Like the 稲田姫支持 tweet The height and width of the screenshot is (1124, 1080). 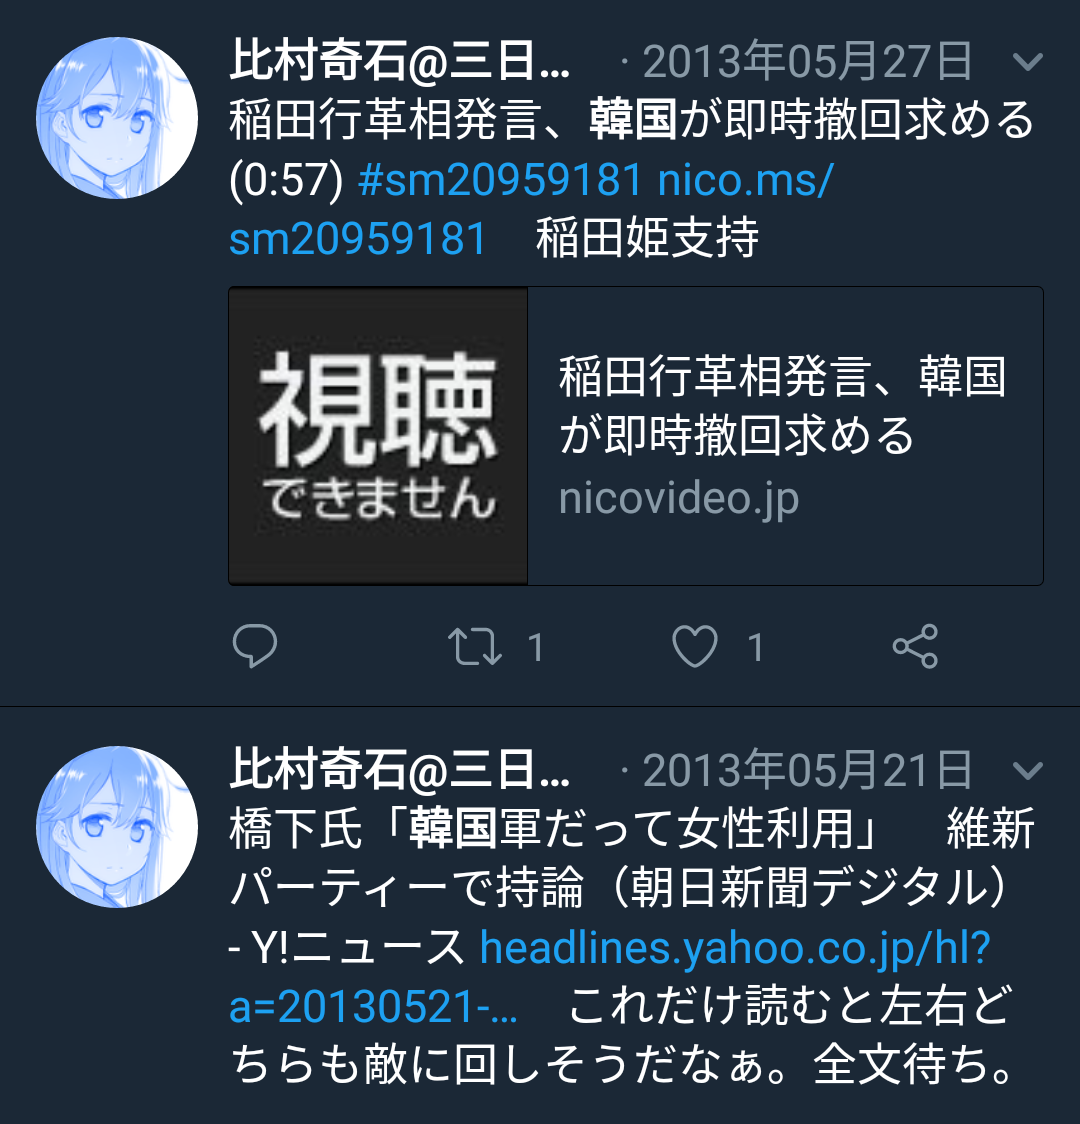coord(694,646)
